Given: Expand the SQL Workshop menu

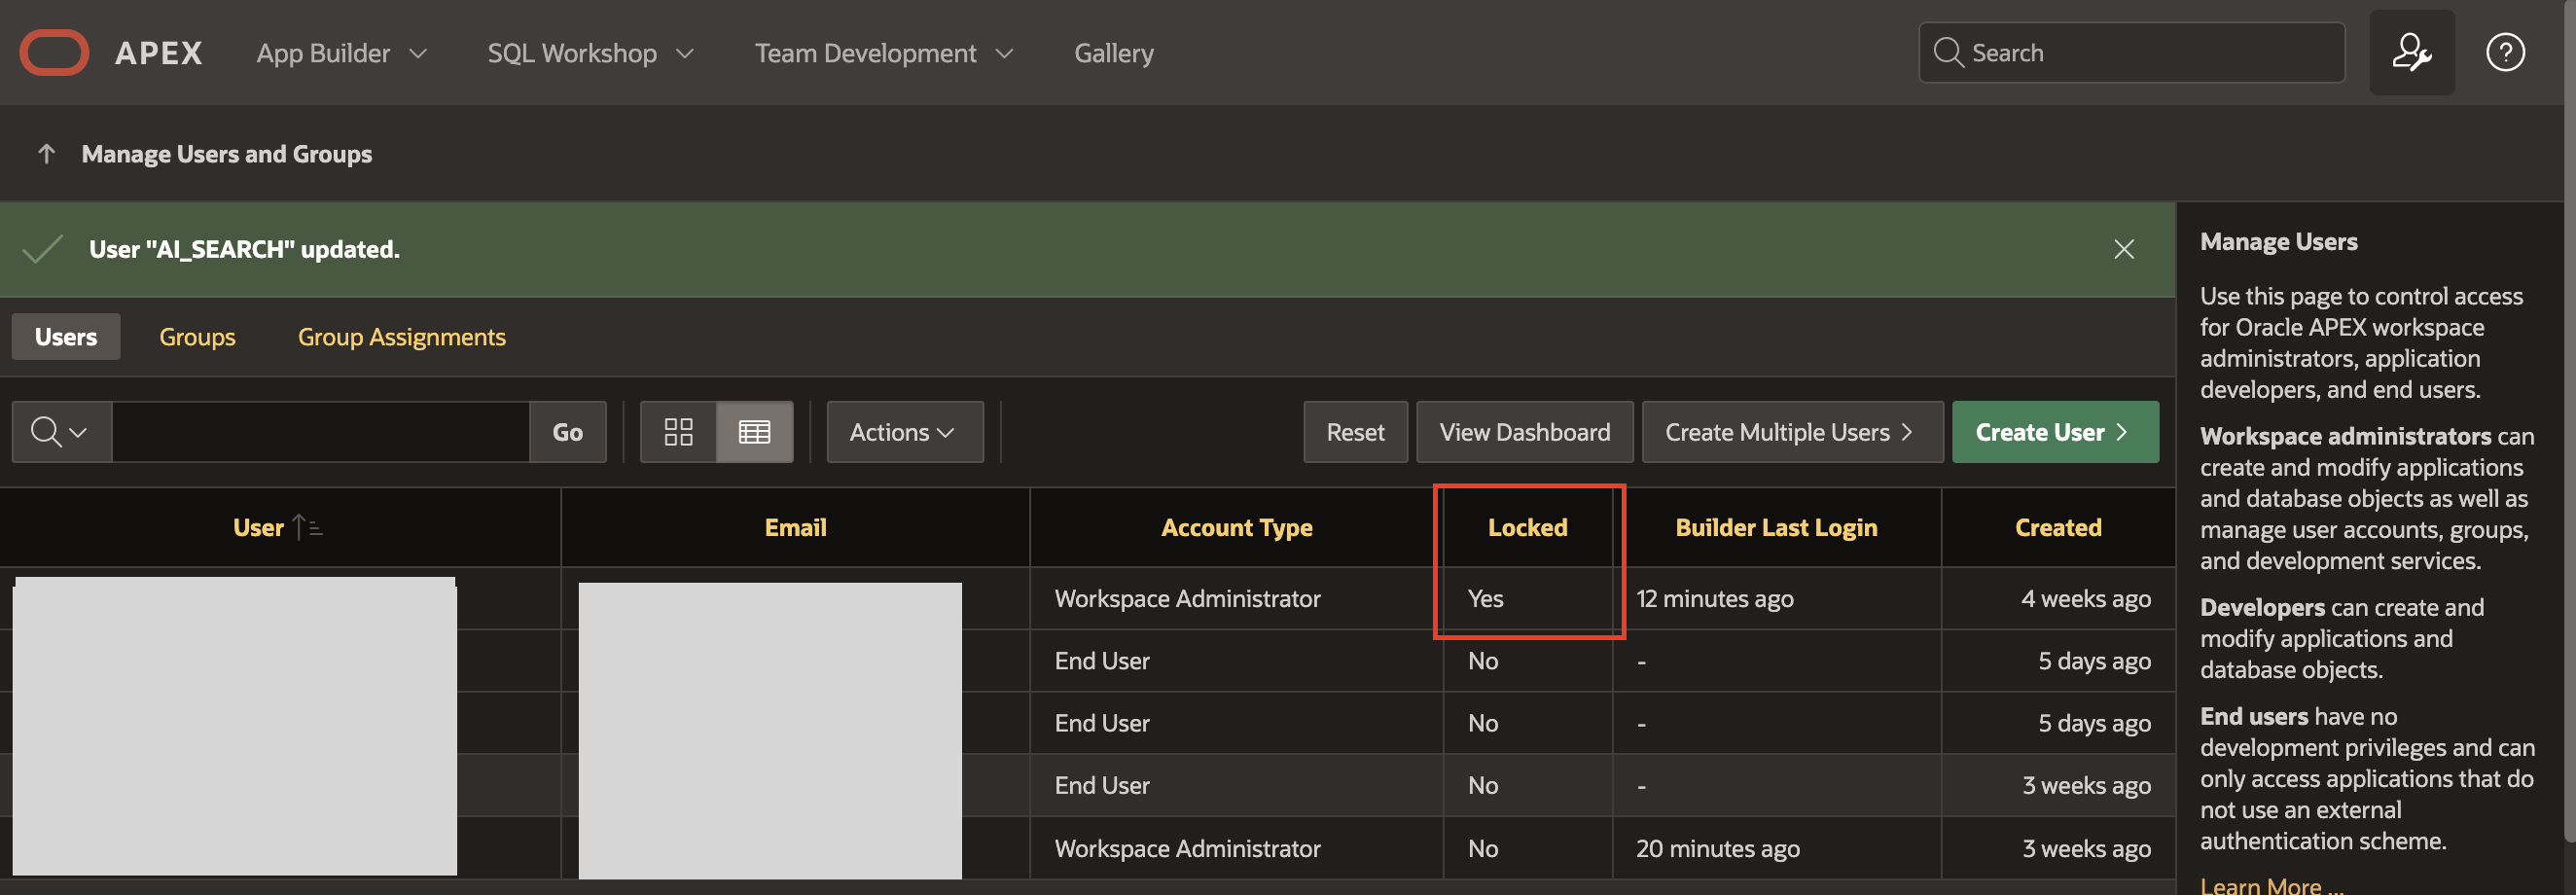Looking at the screenshot, I should point(590,53).
